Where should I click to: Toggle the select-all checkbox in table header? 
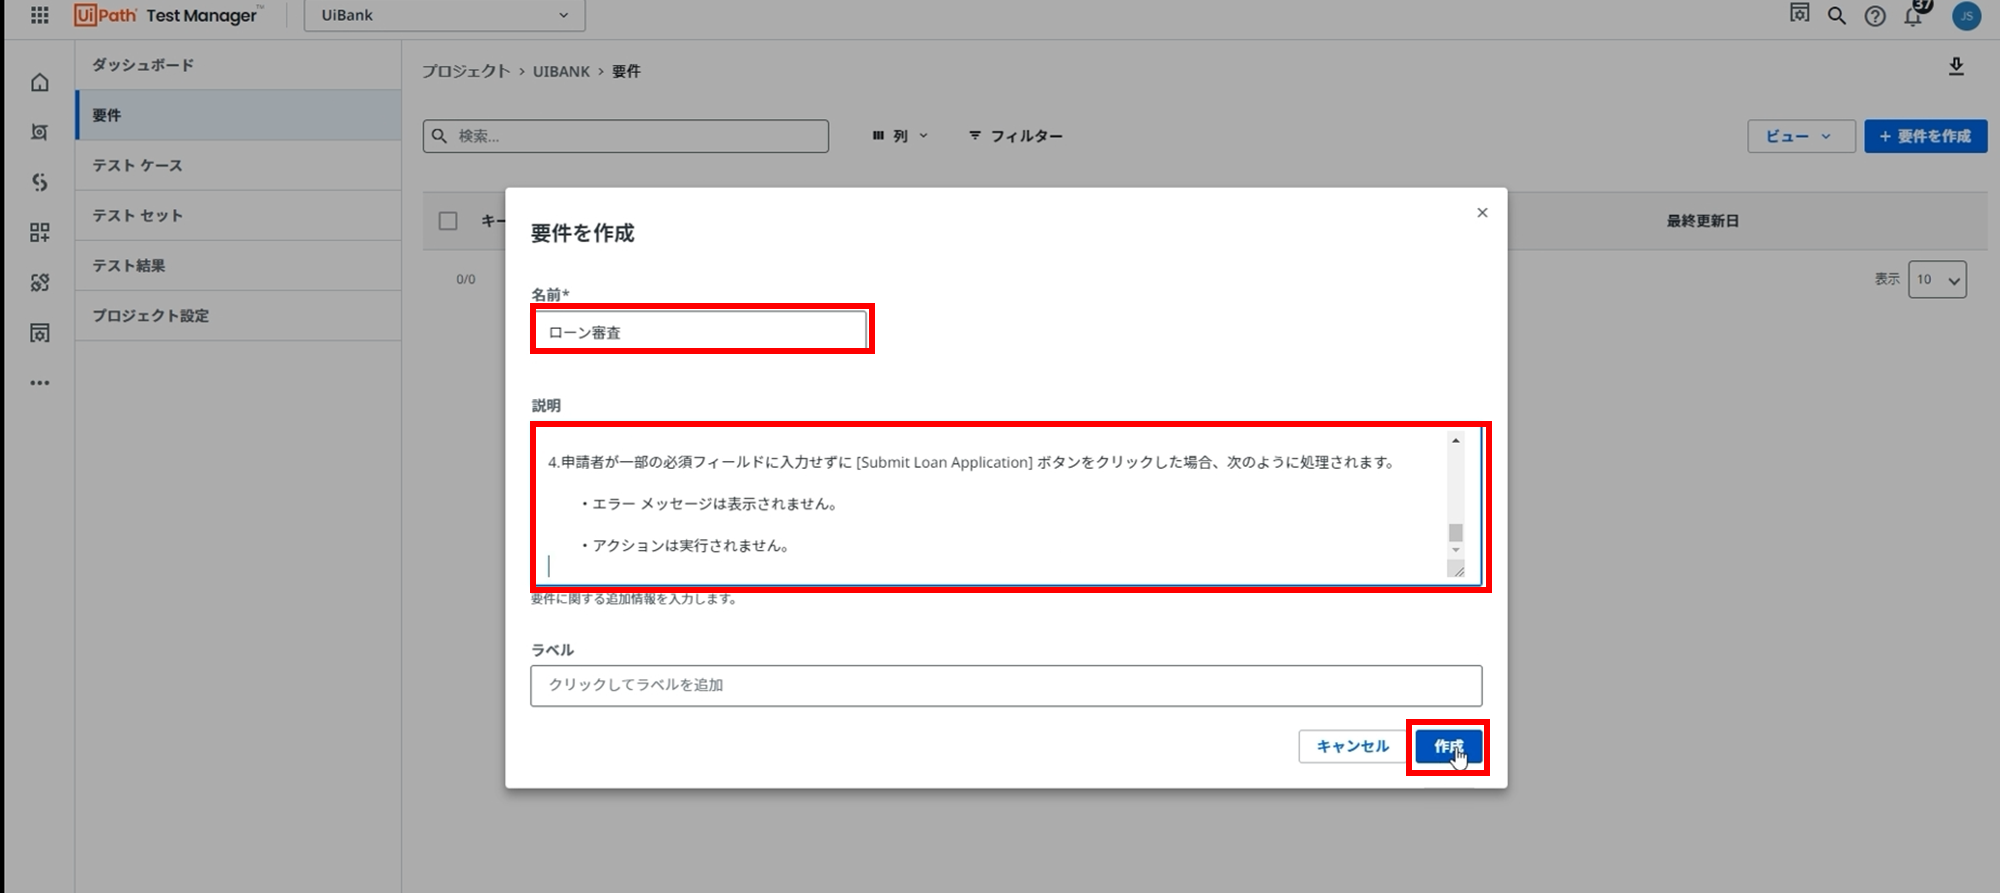point(448,221)
